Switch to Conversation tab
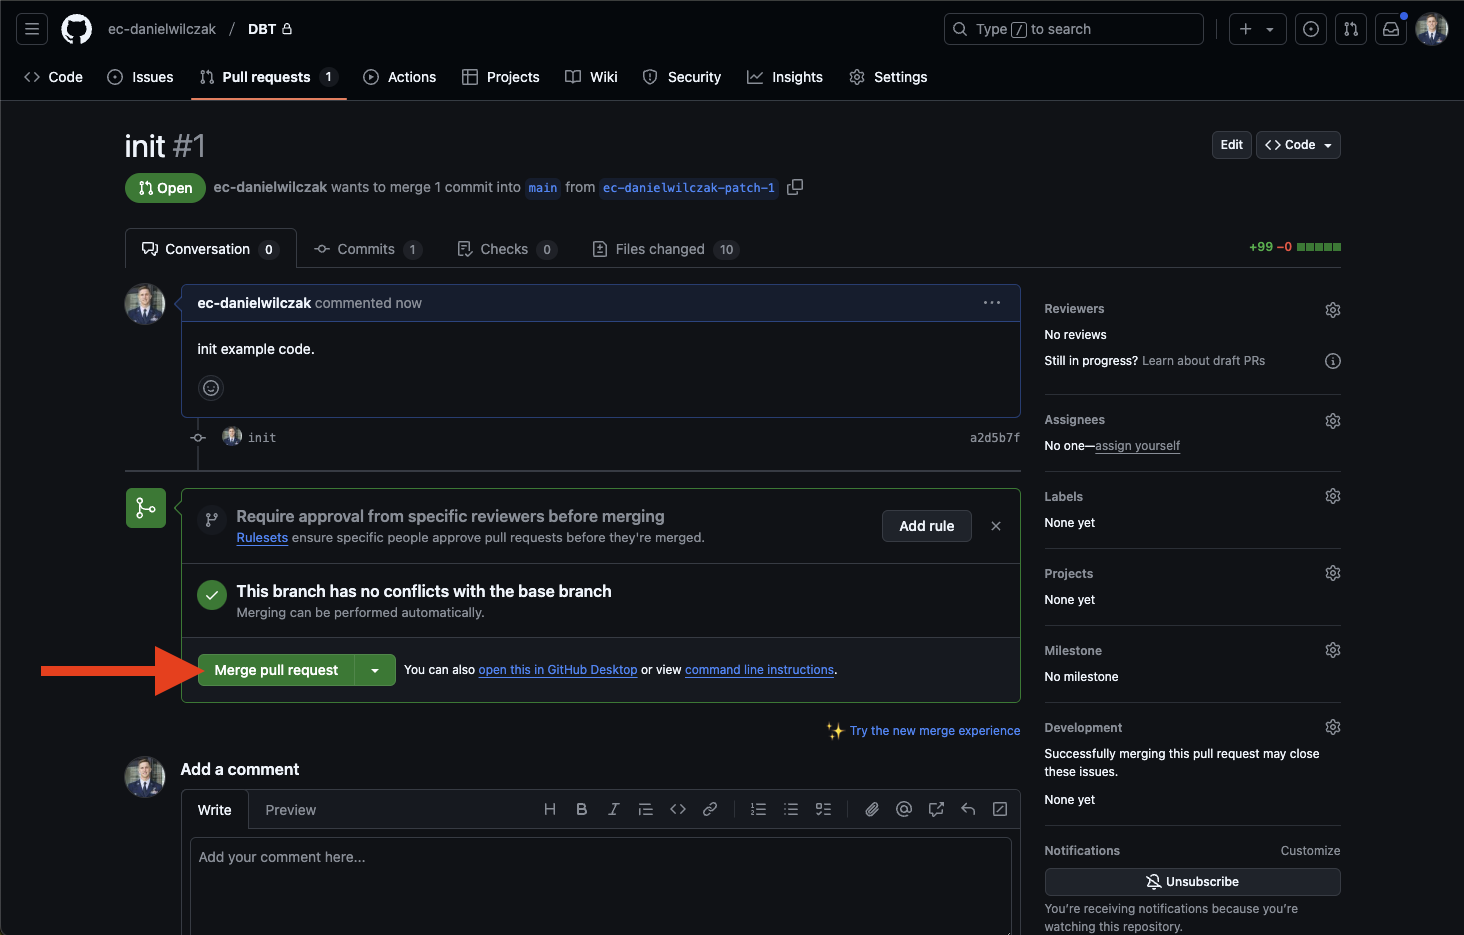 point(211,249)
